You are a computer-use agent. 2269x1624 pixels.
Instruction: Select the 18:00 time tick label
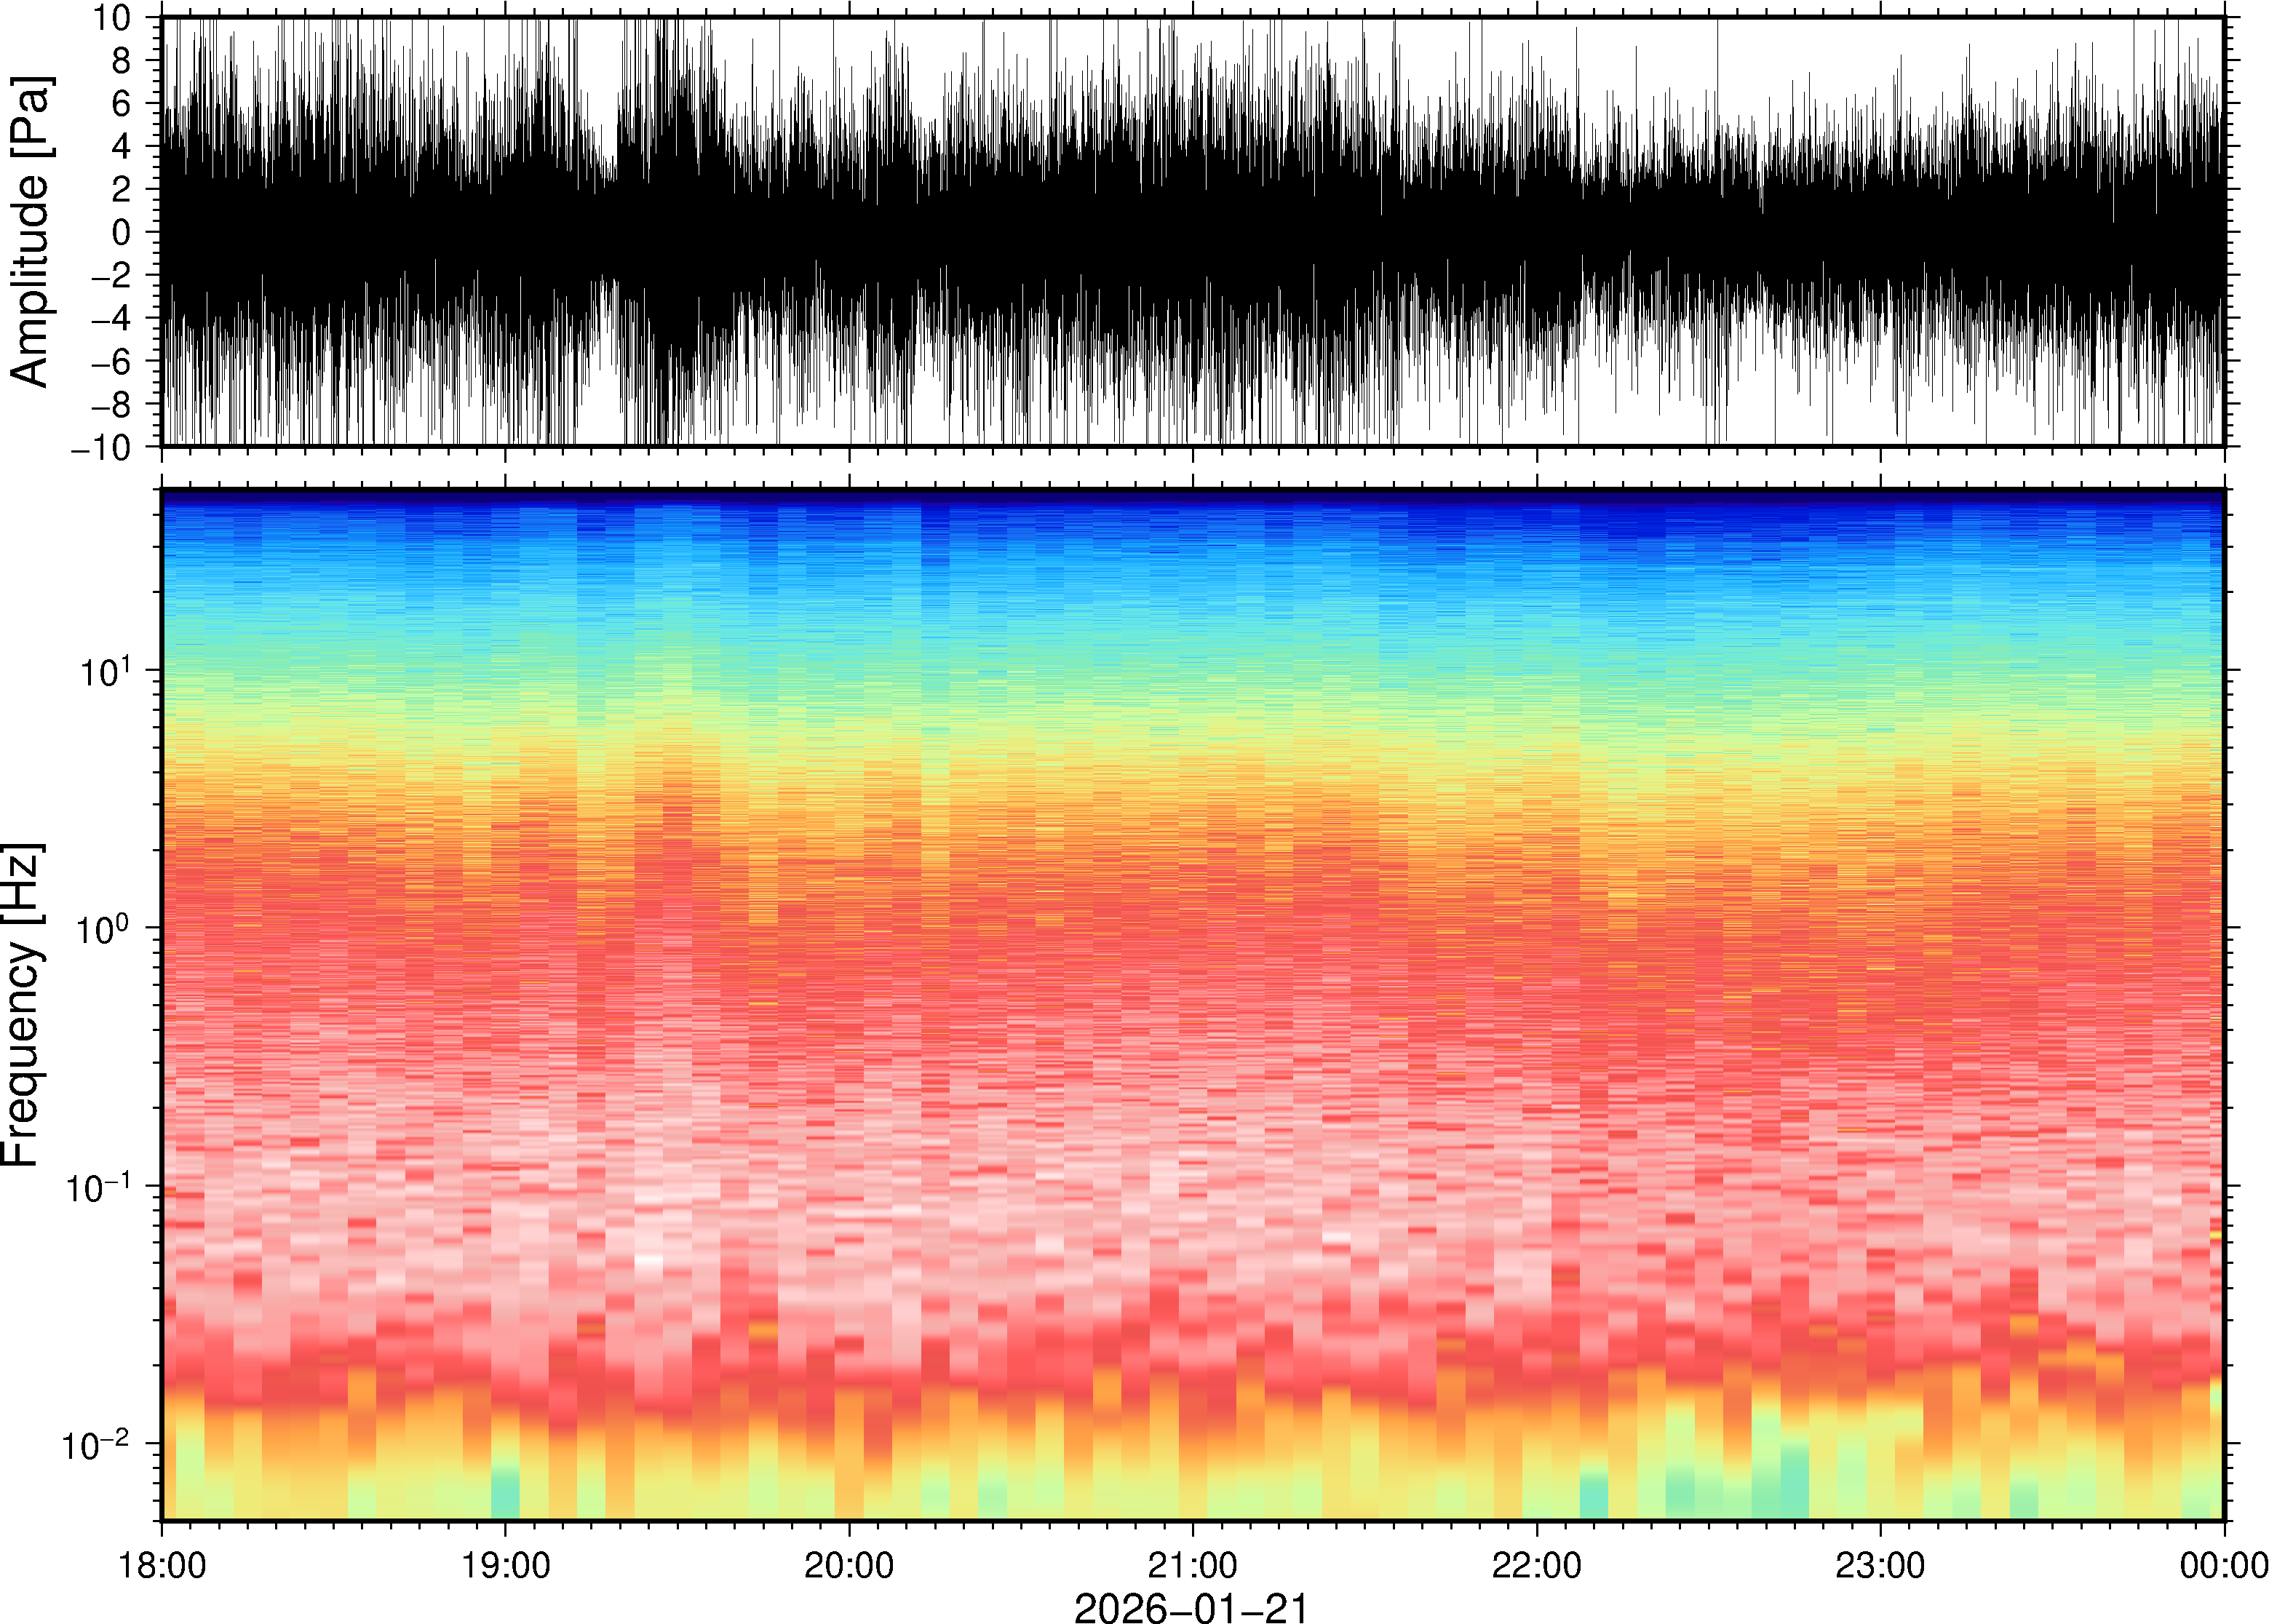163,1564
